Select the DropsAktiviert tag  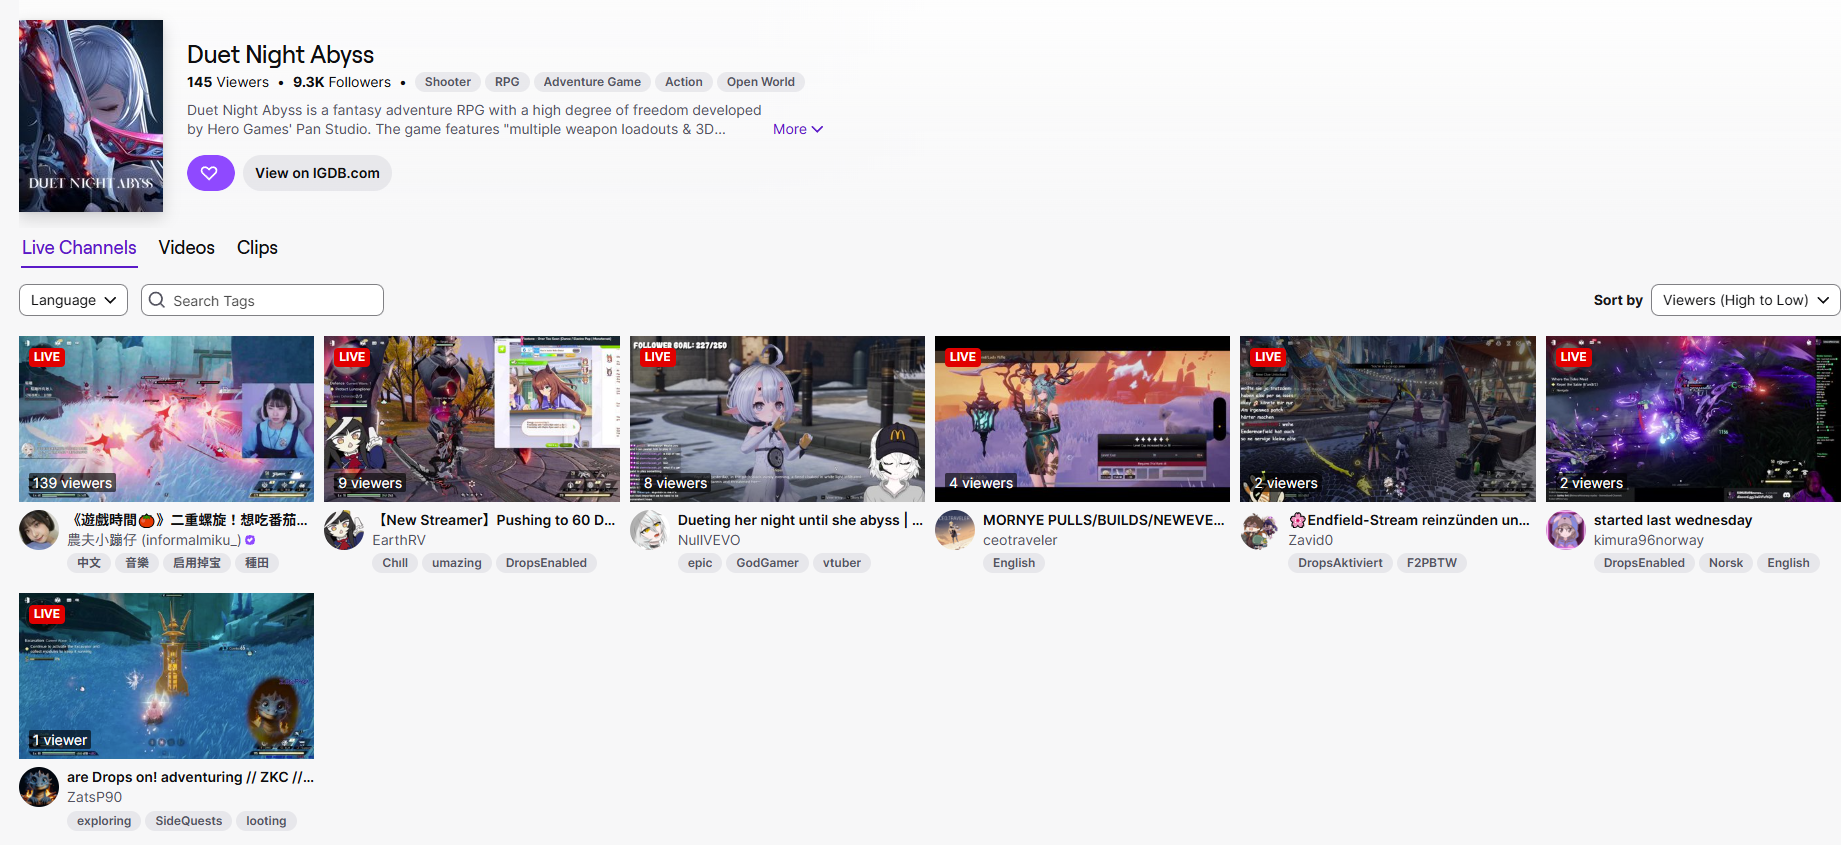coord(1340,563)
